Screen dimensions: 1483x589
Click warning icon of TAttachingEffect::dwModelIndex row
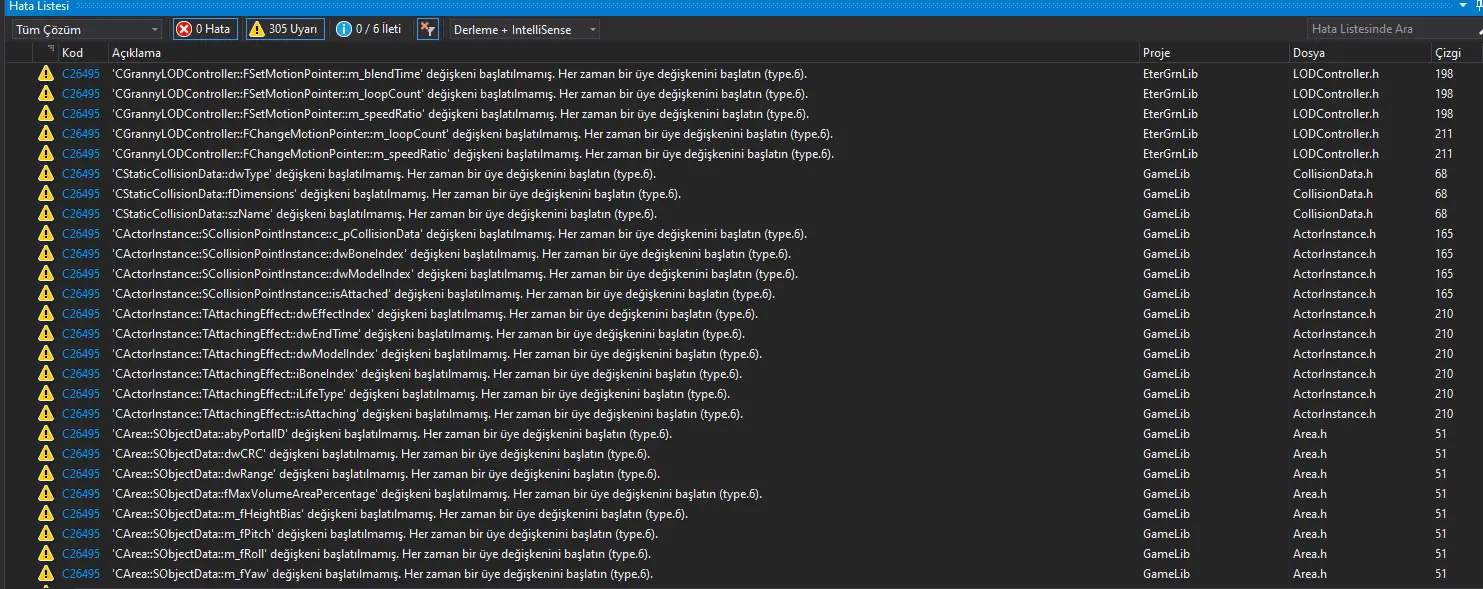tap(45, 354)
